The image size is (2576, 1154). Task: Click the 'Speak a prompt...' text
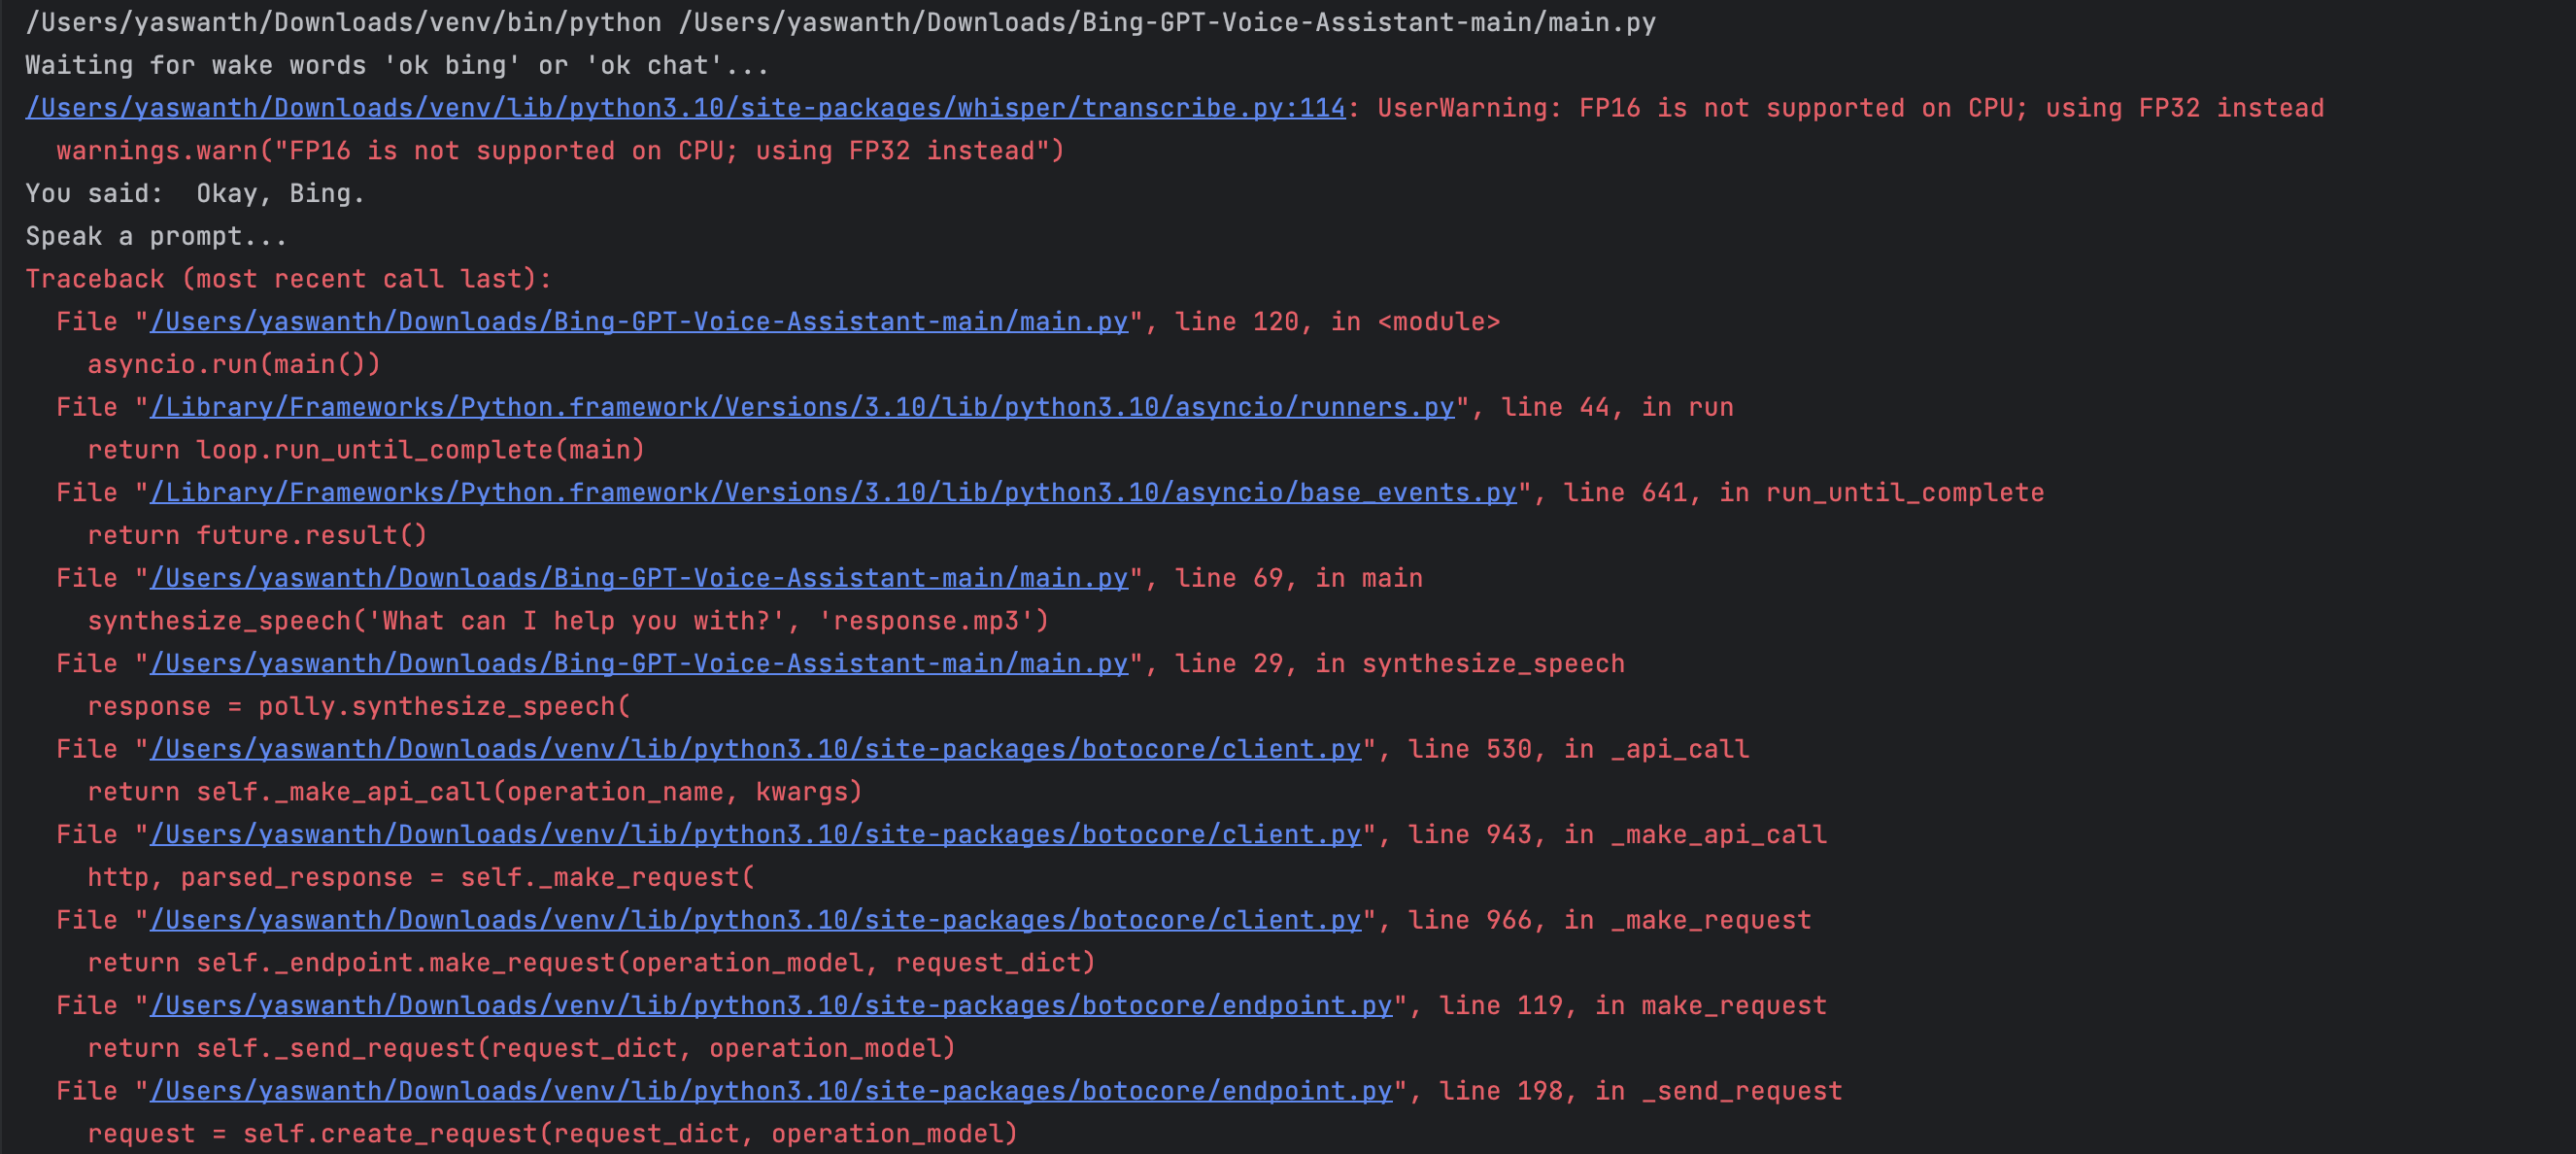(x=155, y=236)
